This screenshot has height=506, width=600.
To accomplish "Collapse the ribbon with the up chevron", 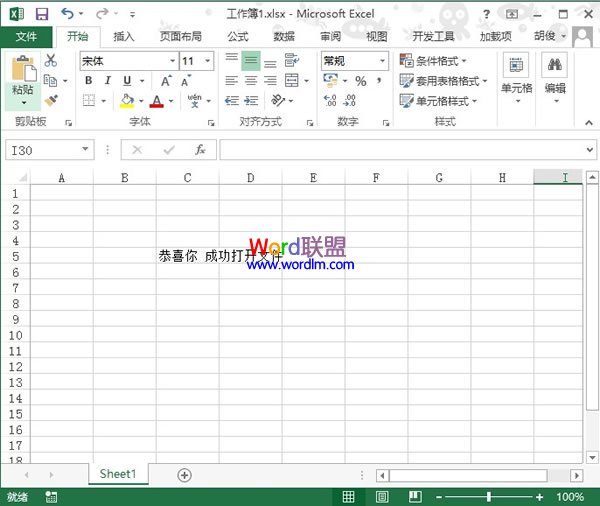I will click(589, 122).
